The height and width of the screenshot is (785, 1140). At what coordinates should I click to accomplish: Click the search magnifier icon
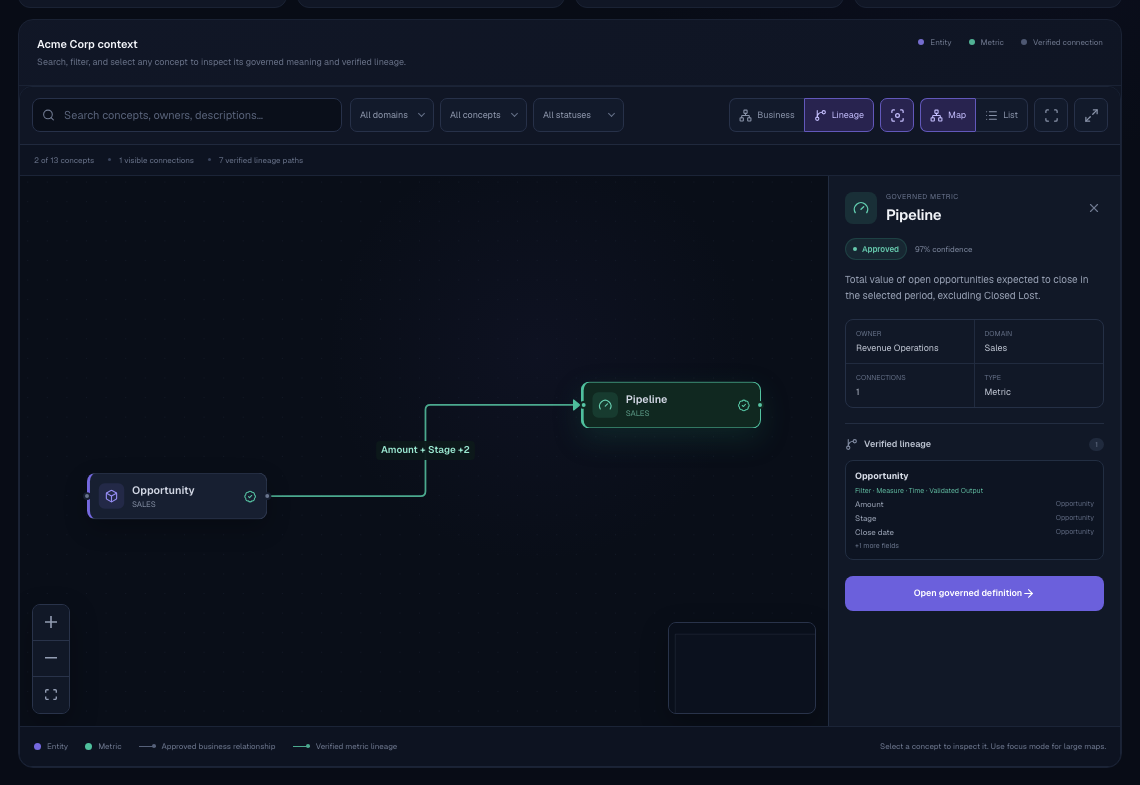coord(49,115)
